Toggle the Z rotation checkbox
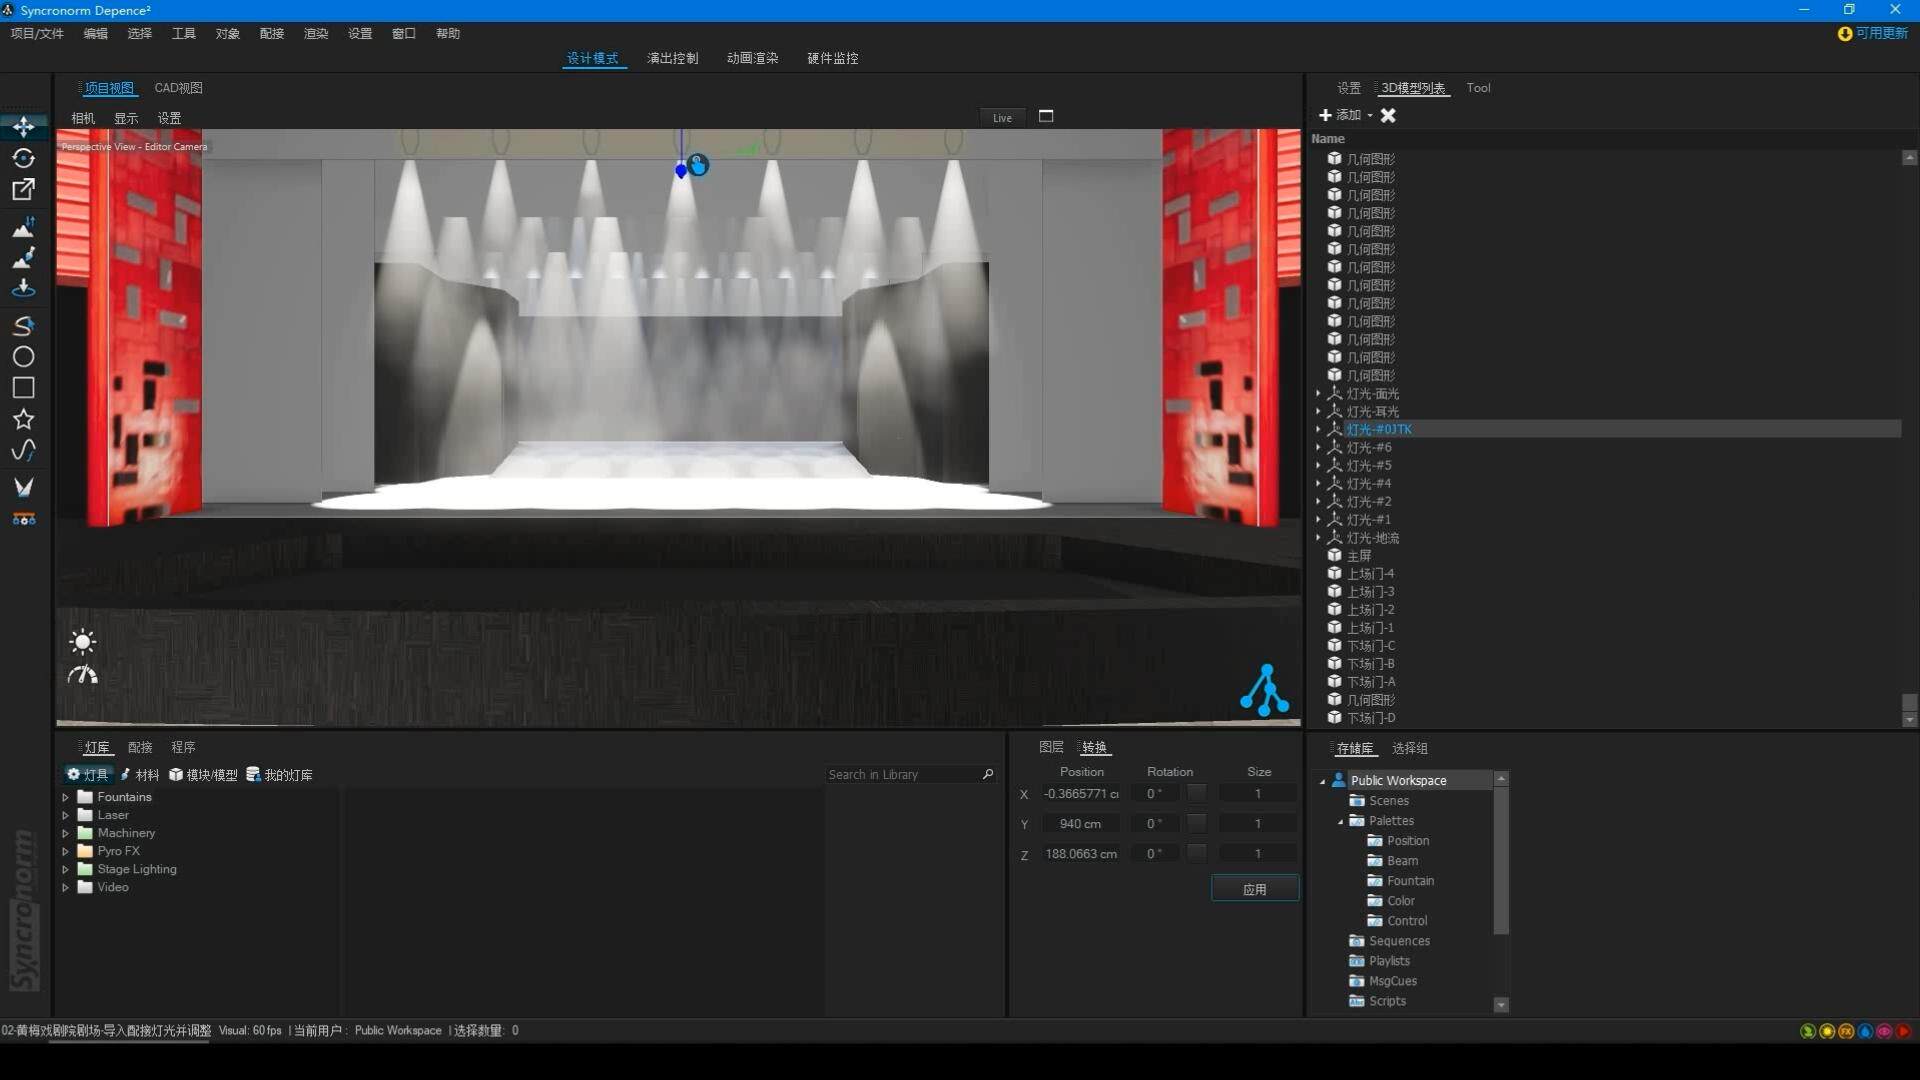Viewport: 1920px width, 1080px height. [x=1196, y=854]
